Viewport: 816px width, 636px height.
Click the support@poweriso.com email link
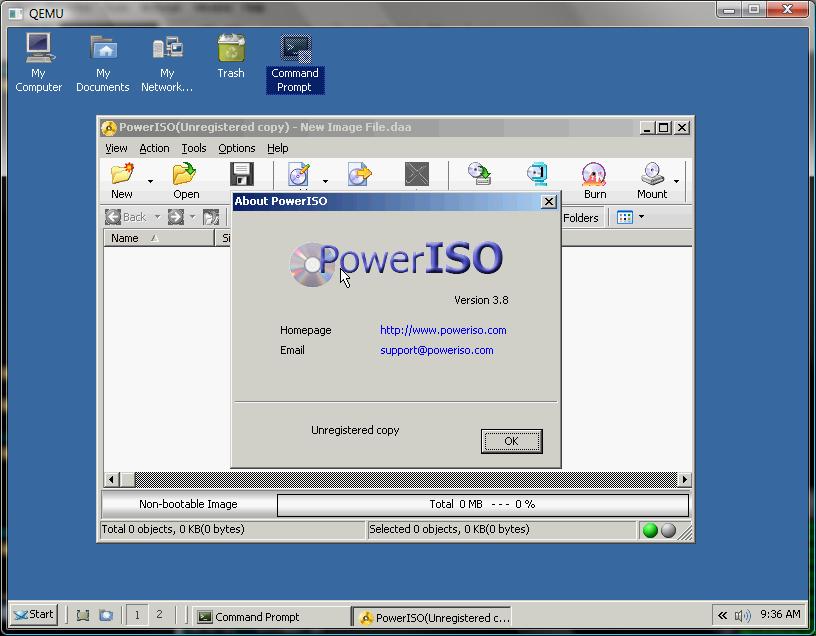click(x=436, y=350)
